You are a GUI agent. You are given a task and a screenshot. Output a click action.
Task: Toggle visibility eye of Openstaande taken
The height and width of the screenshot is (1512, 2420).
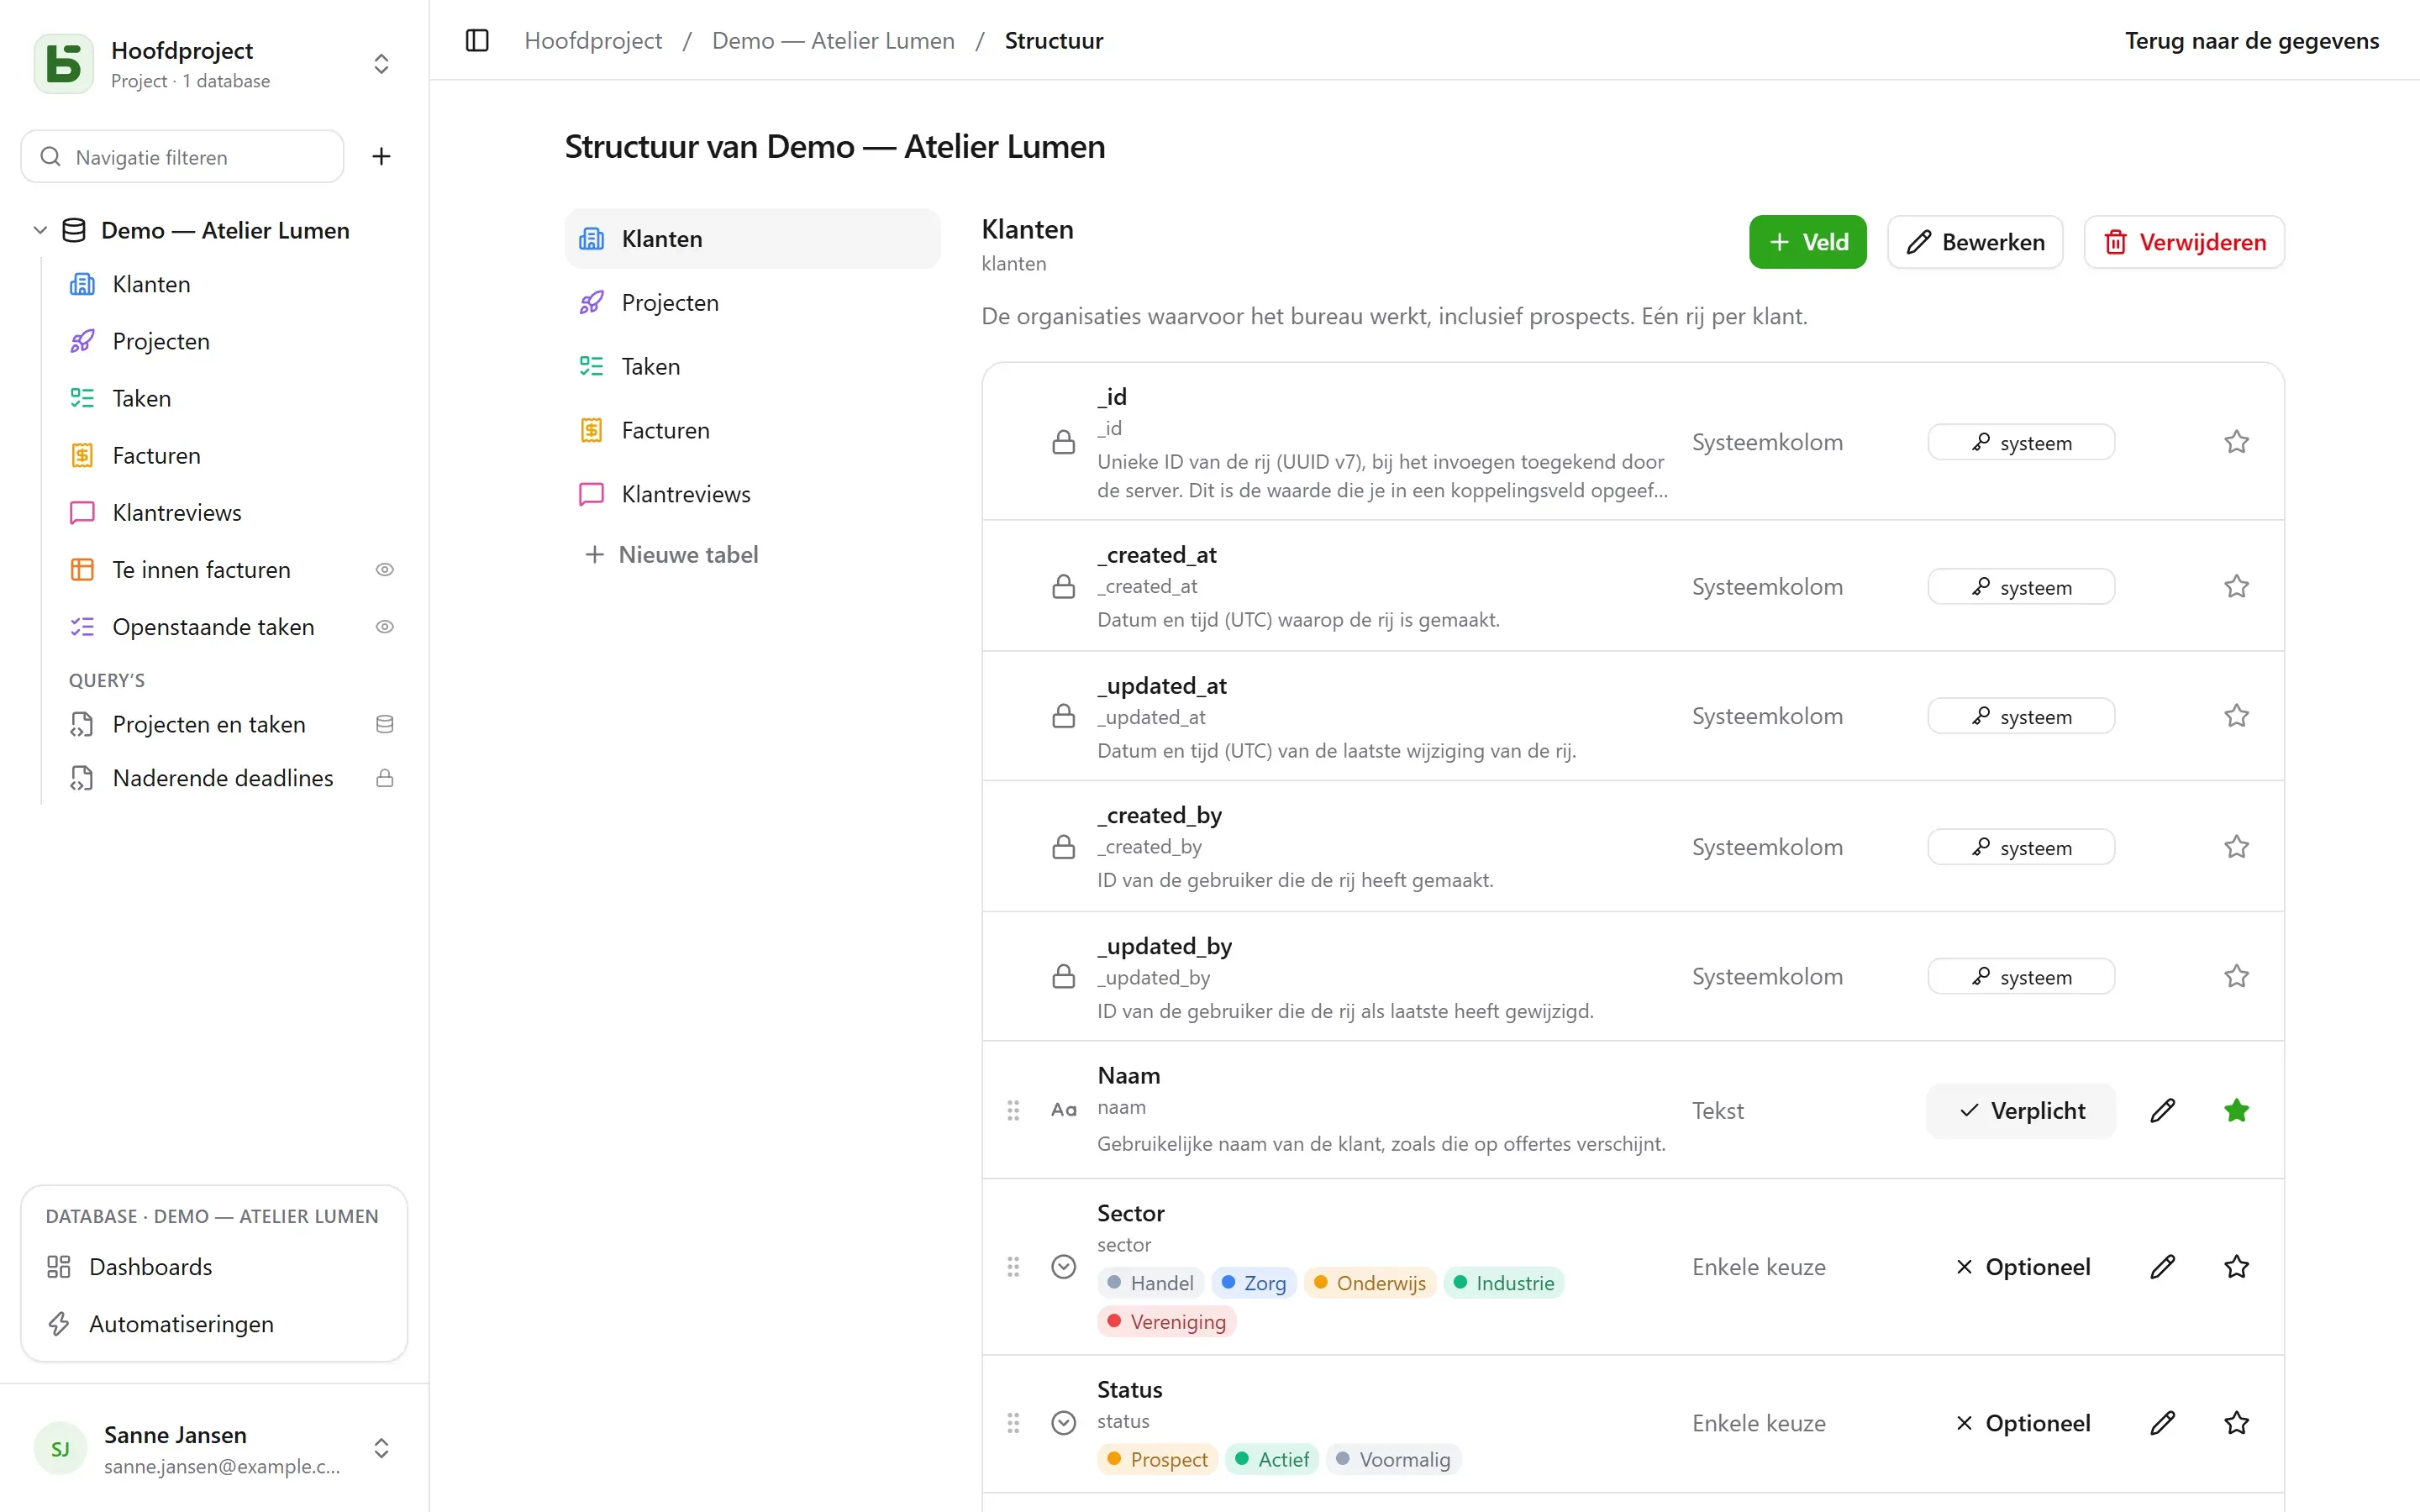coord(384,627)
